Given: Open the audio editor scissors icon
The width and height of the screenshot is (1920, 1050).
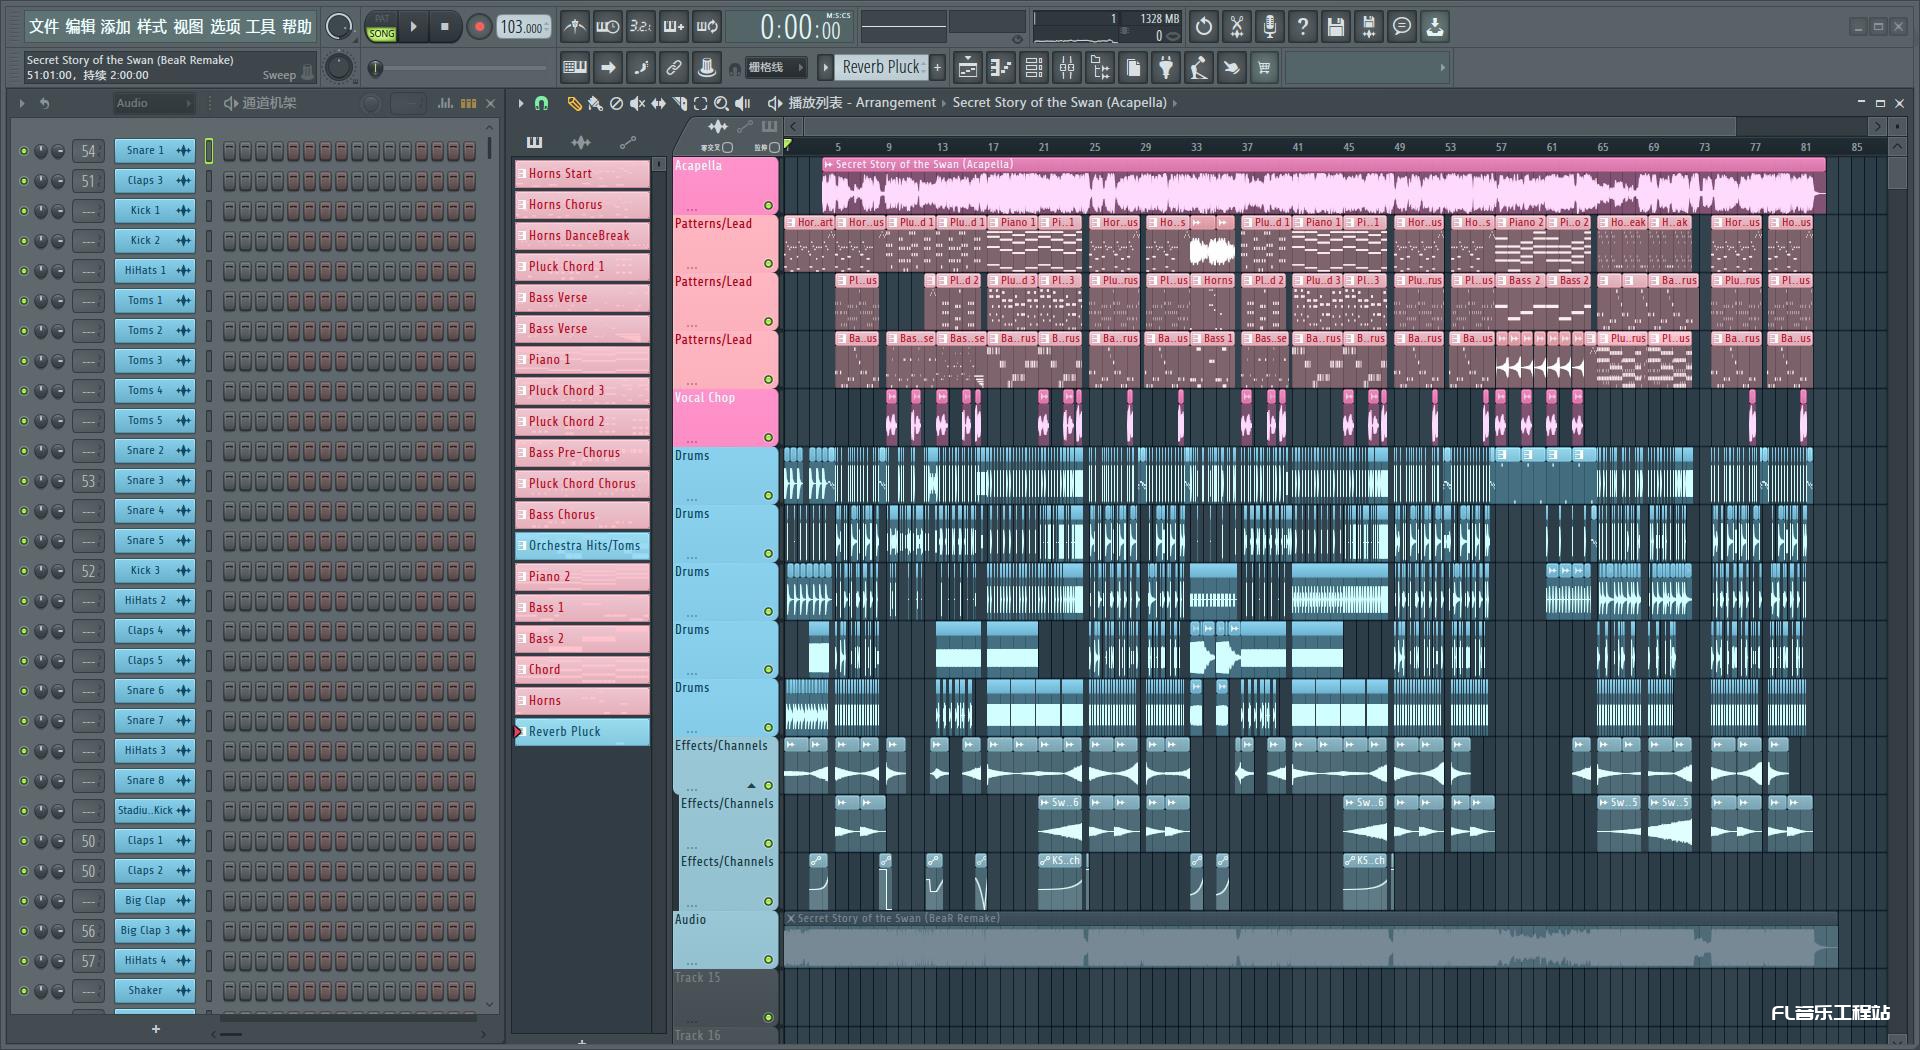Looking at the screenshot, I should [1237, 27].
